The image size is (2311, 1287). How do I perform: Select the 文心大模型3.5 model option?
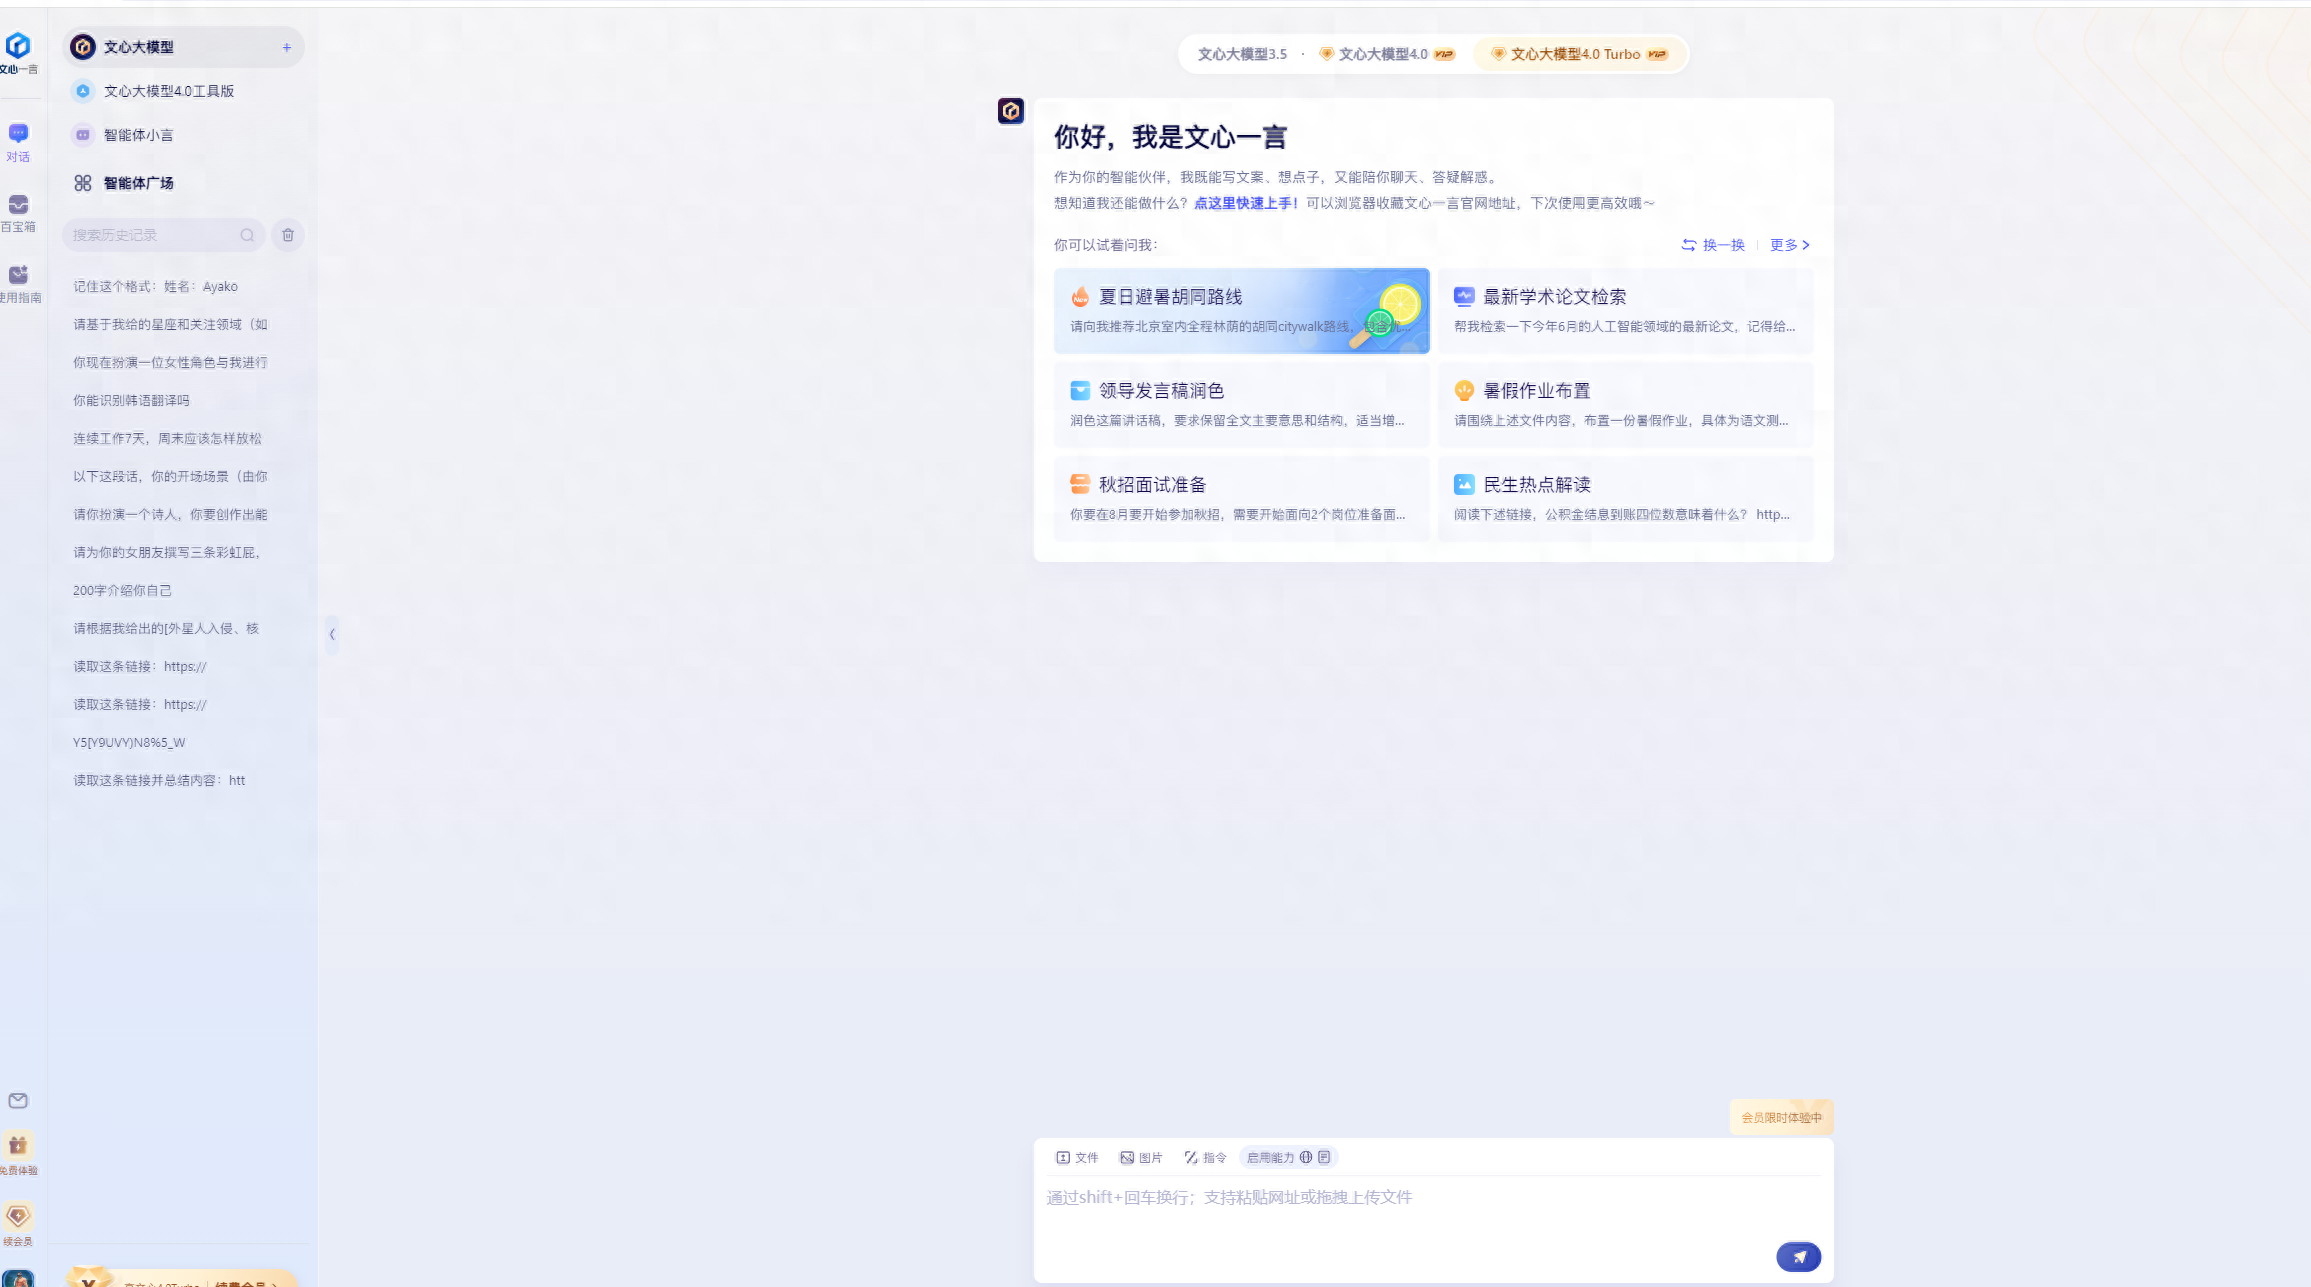(1241, 54)
